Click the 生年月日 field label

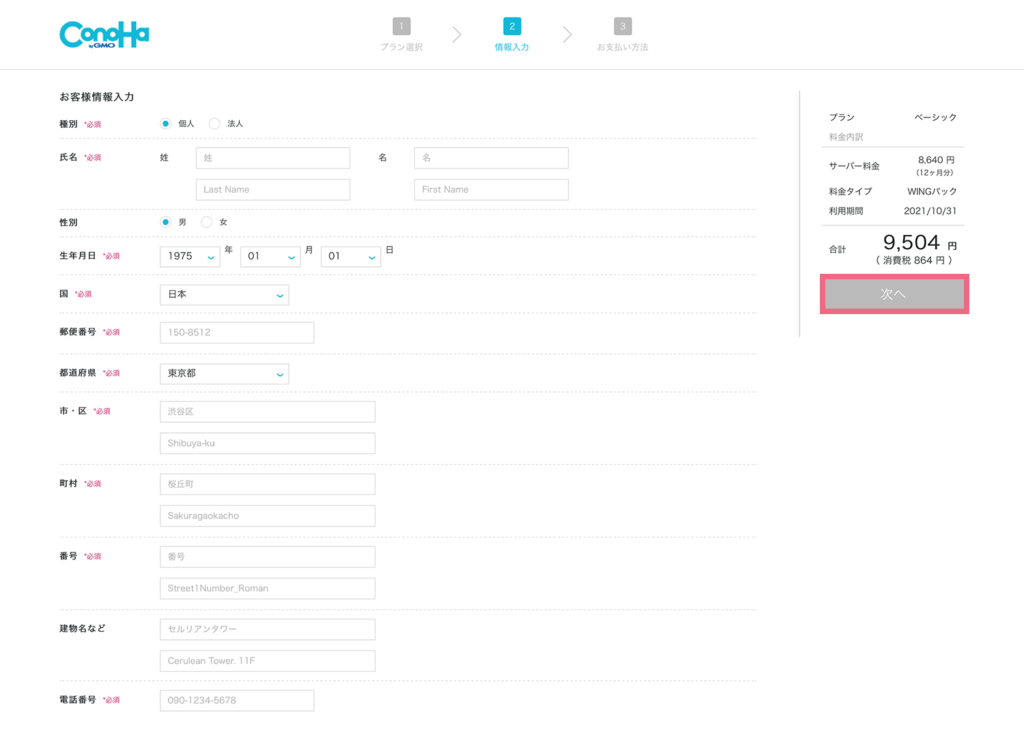pos(78,256)
